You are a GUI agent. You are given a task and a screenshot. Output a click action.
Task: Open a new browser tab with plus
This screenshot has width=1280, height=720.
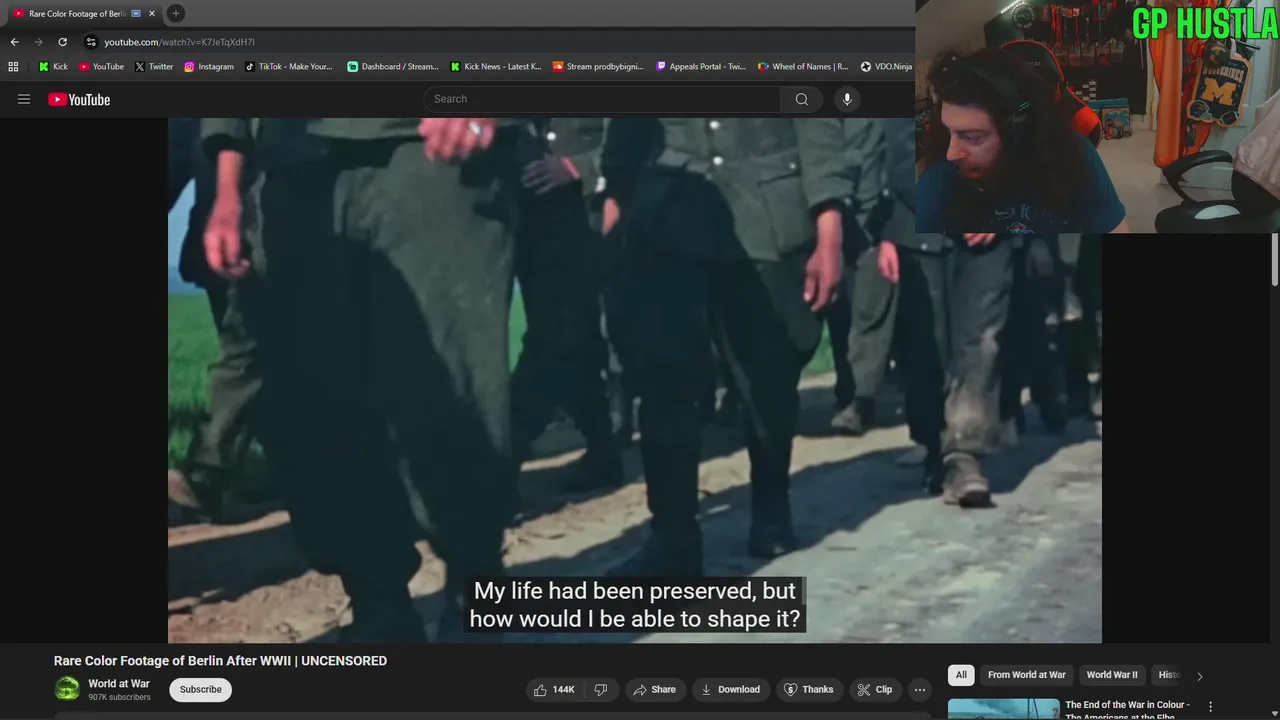tap(176, 13)
